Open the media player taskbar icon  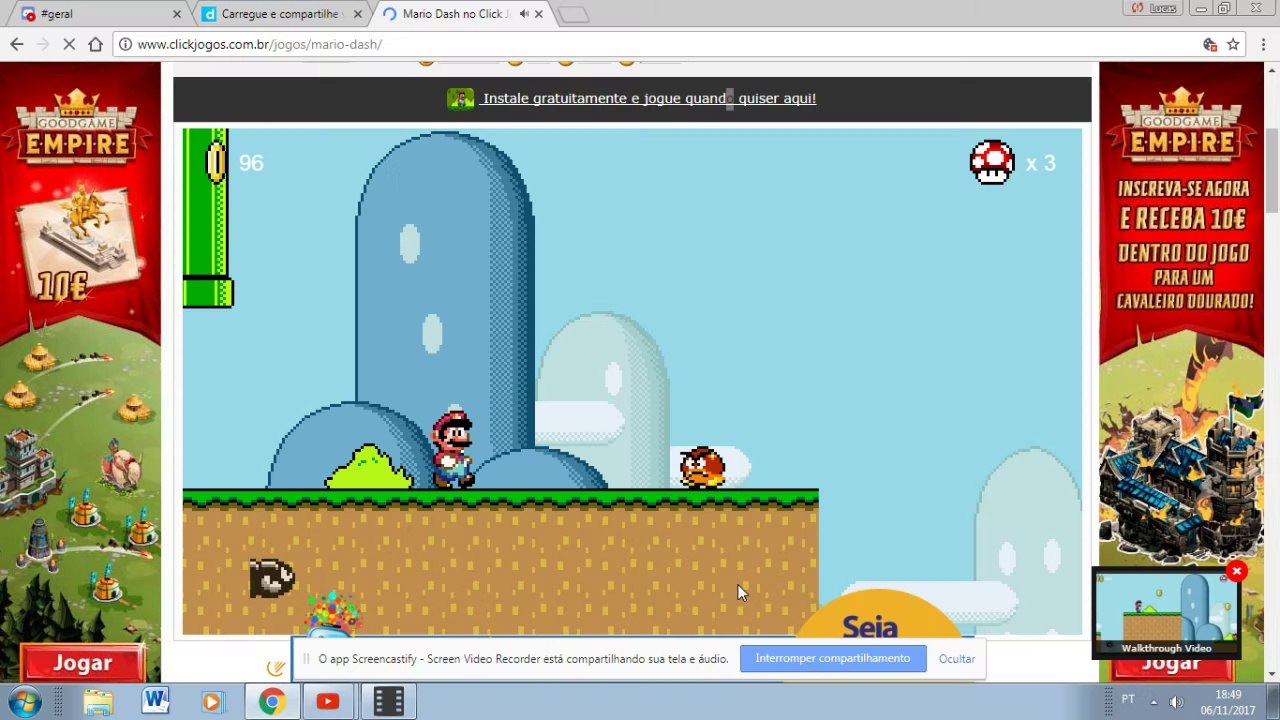point(211,702)
